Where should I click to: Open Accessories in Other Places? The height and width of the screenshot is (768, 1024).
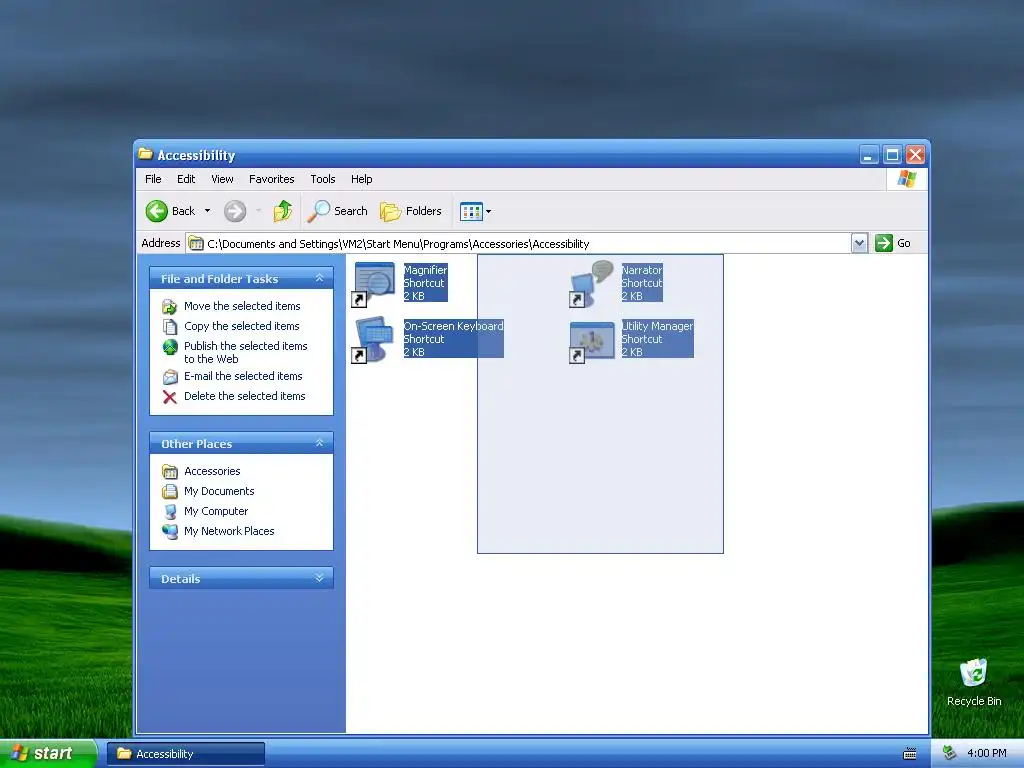(x=212, y=471)
